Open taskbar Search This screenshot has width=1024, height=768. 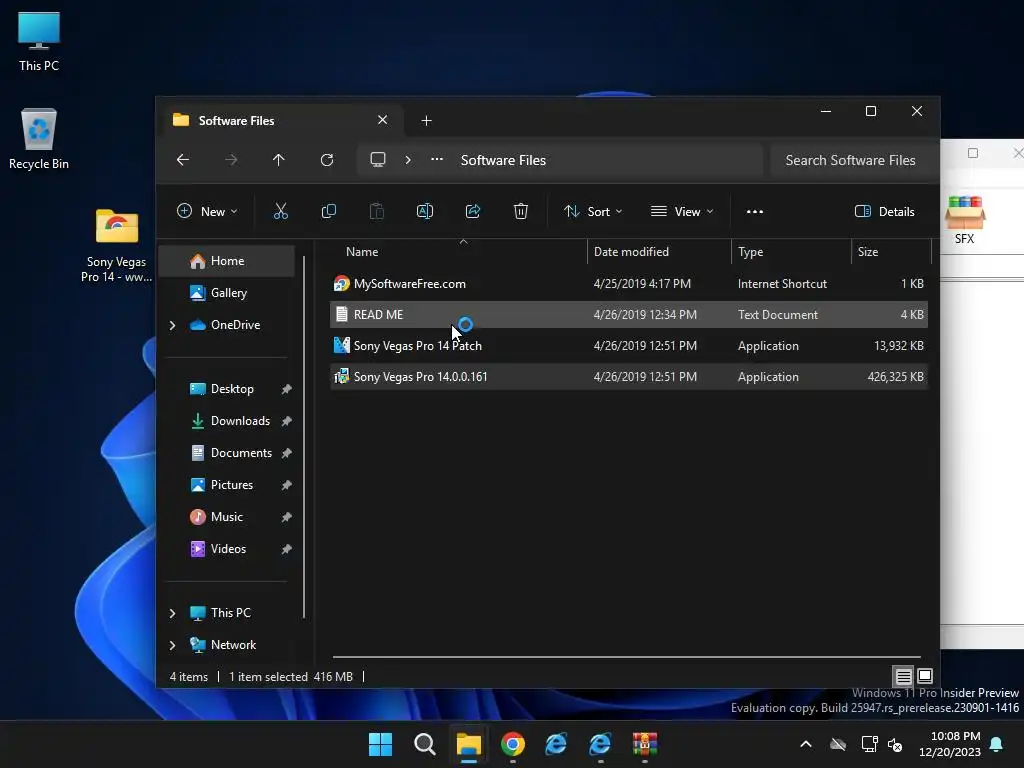coord(424,744)
